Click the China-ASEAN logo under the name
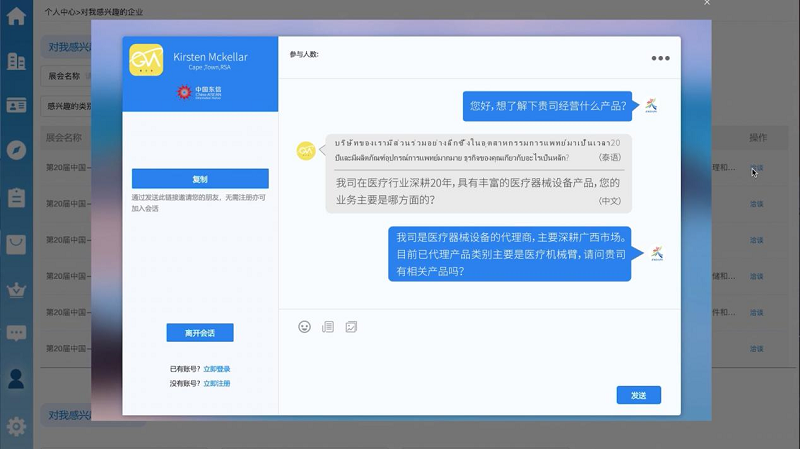 click(x=199, y=92)
